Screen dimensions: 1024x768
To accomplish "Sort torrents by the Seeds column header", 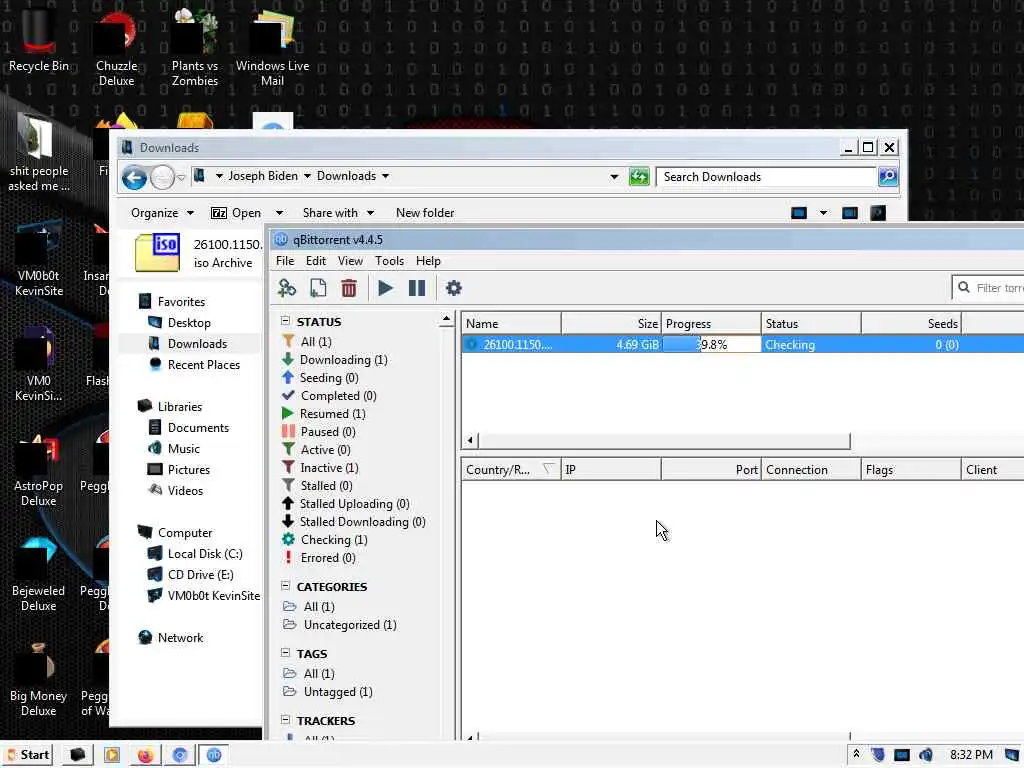I will (x=911, y=323).
